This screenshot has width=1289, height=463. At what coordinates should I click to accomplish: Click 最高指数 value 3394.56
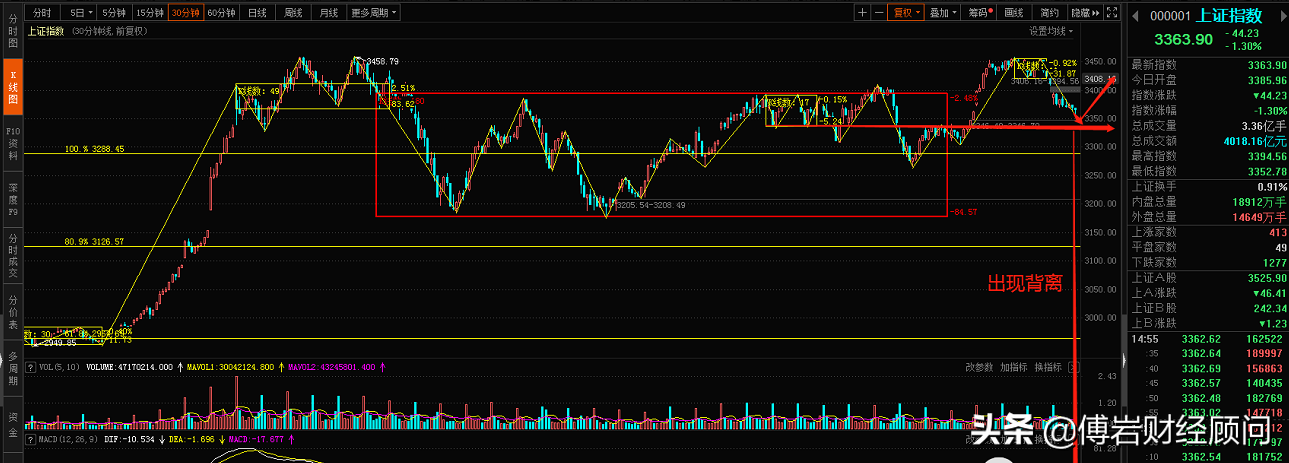point(1266,156)
